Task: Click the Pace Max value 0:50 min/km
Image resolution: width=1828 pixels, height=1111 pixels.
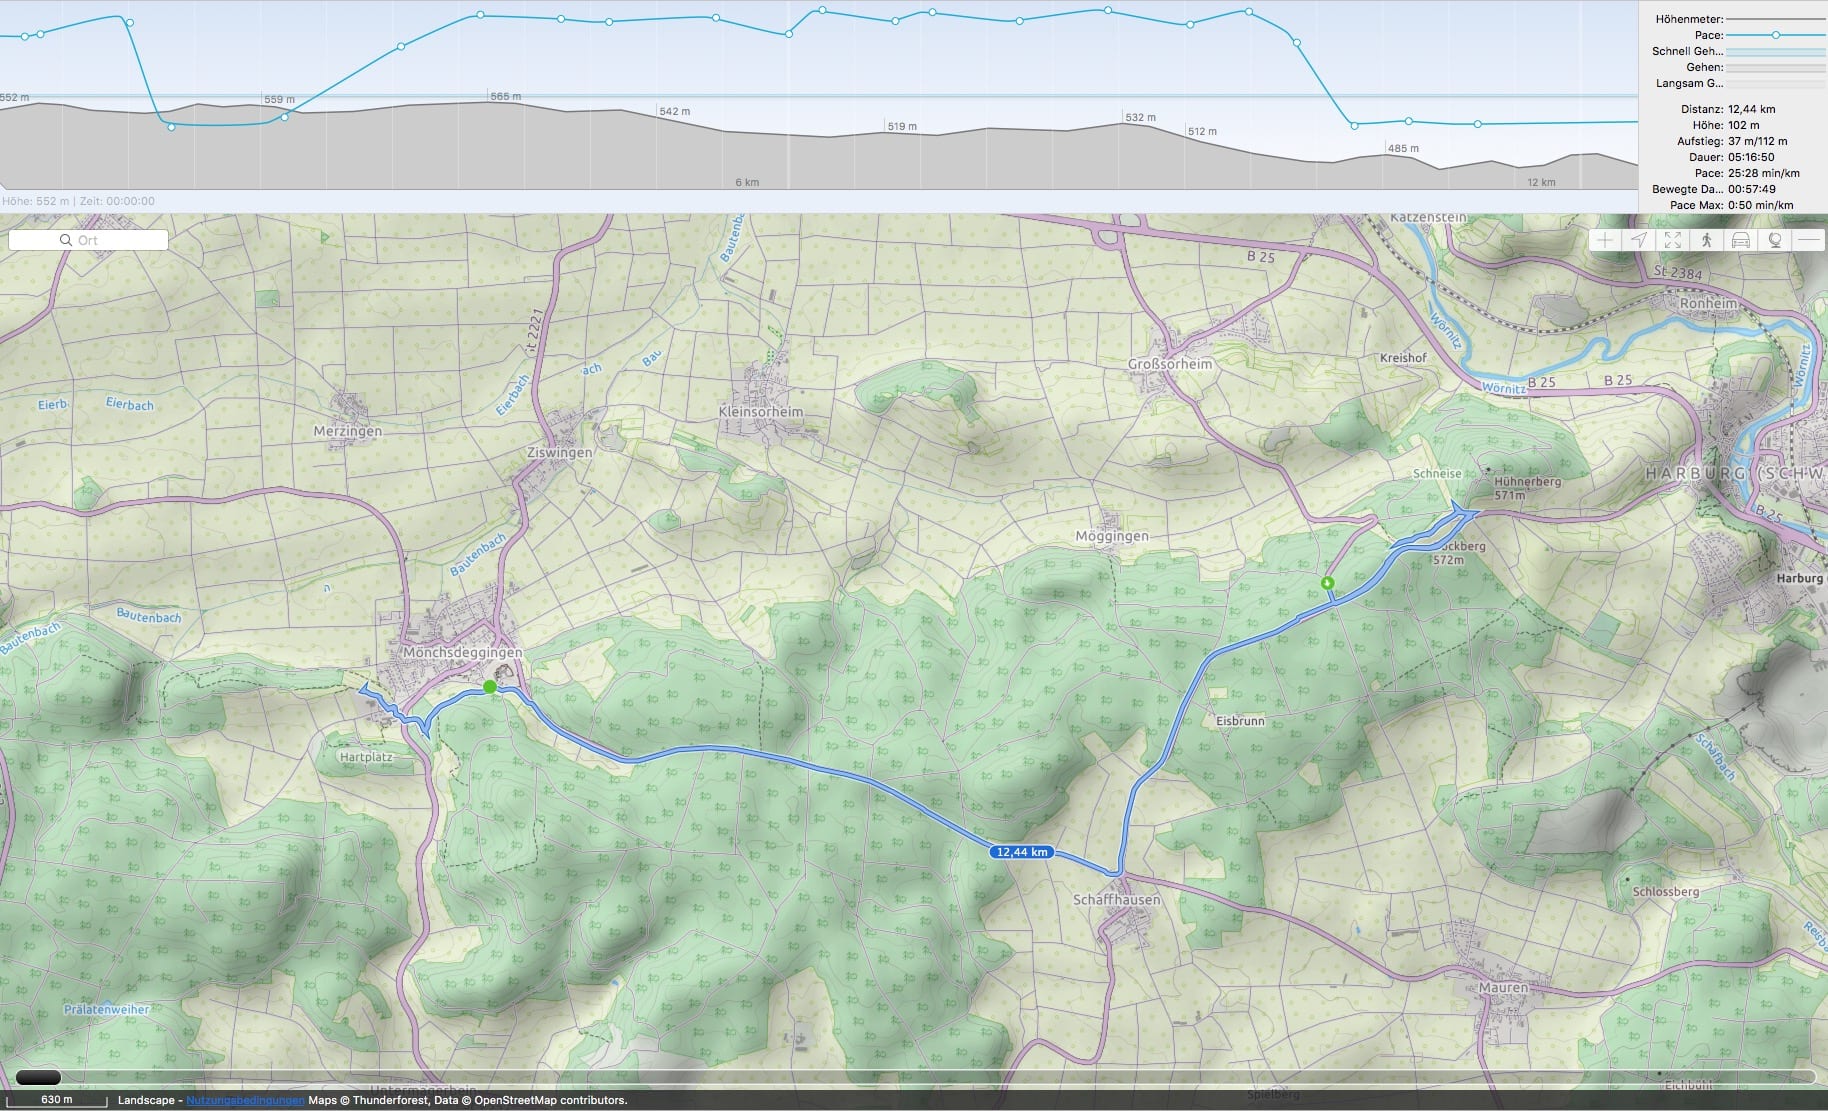Action: [x=1760, y=205]
